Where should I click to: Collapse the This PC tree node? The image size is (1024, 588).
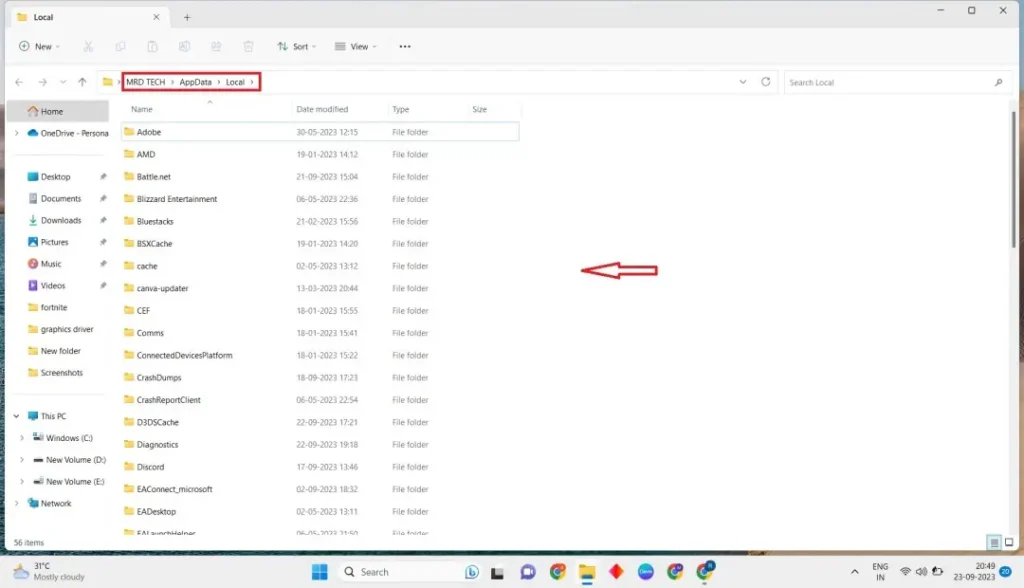[x=16, y=416]
